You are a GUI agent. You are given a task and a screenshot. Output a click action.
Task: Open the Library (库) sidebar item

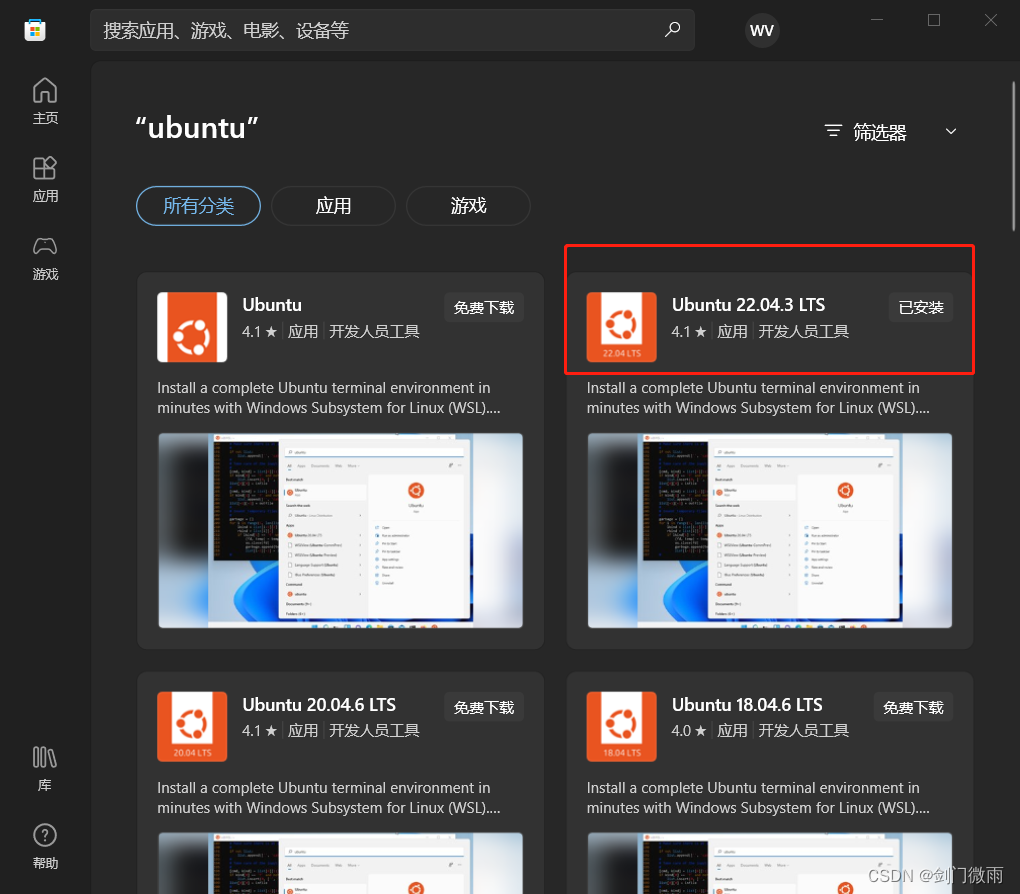coord(45,768)
